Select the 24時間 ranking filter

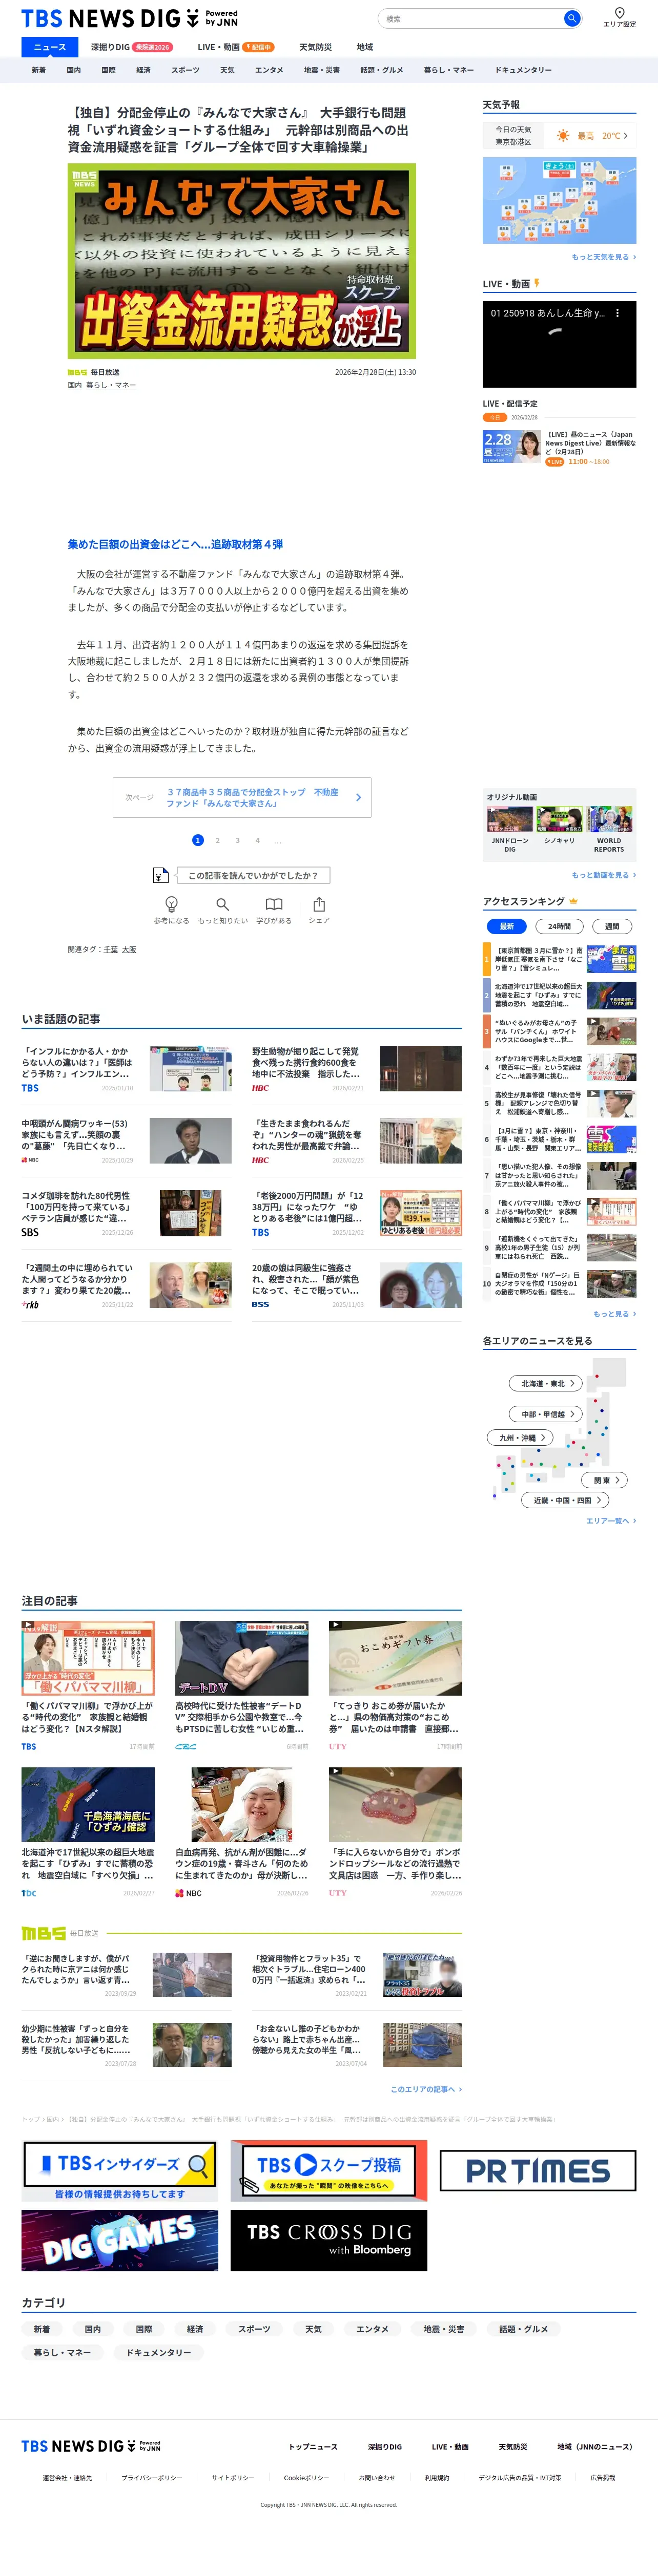click(x=560, y=926)
